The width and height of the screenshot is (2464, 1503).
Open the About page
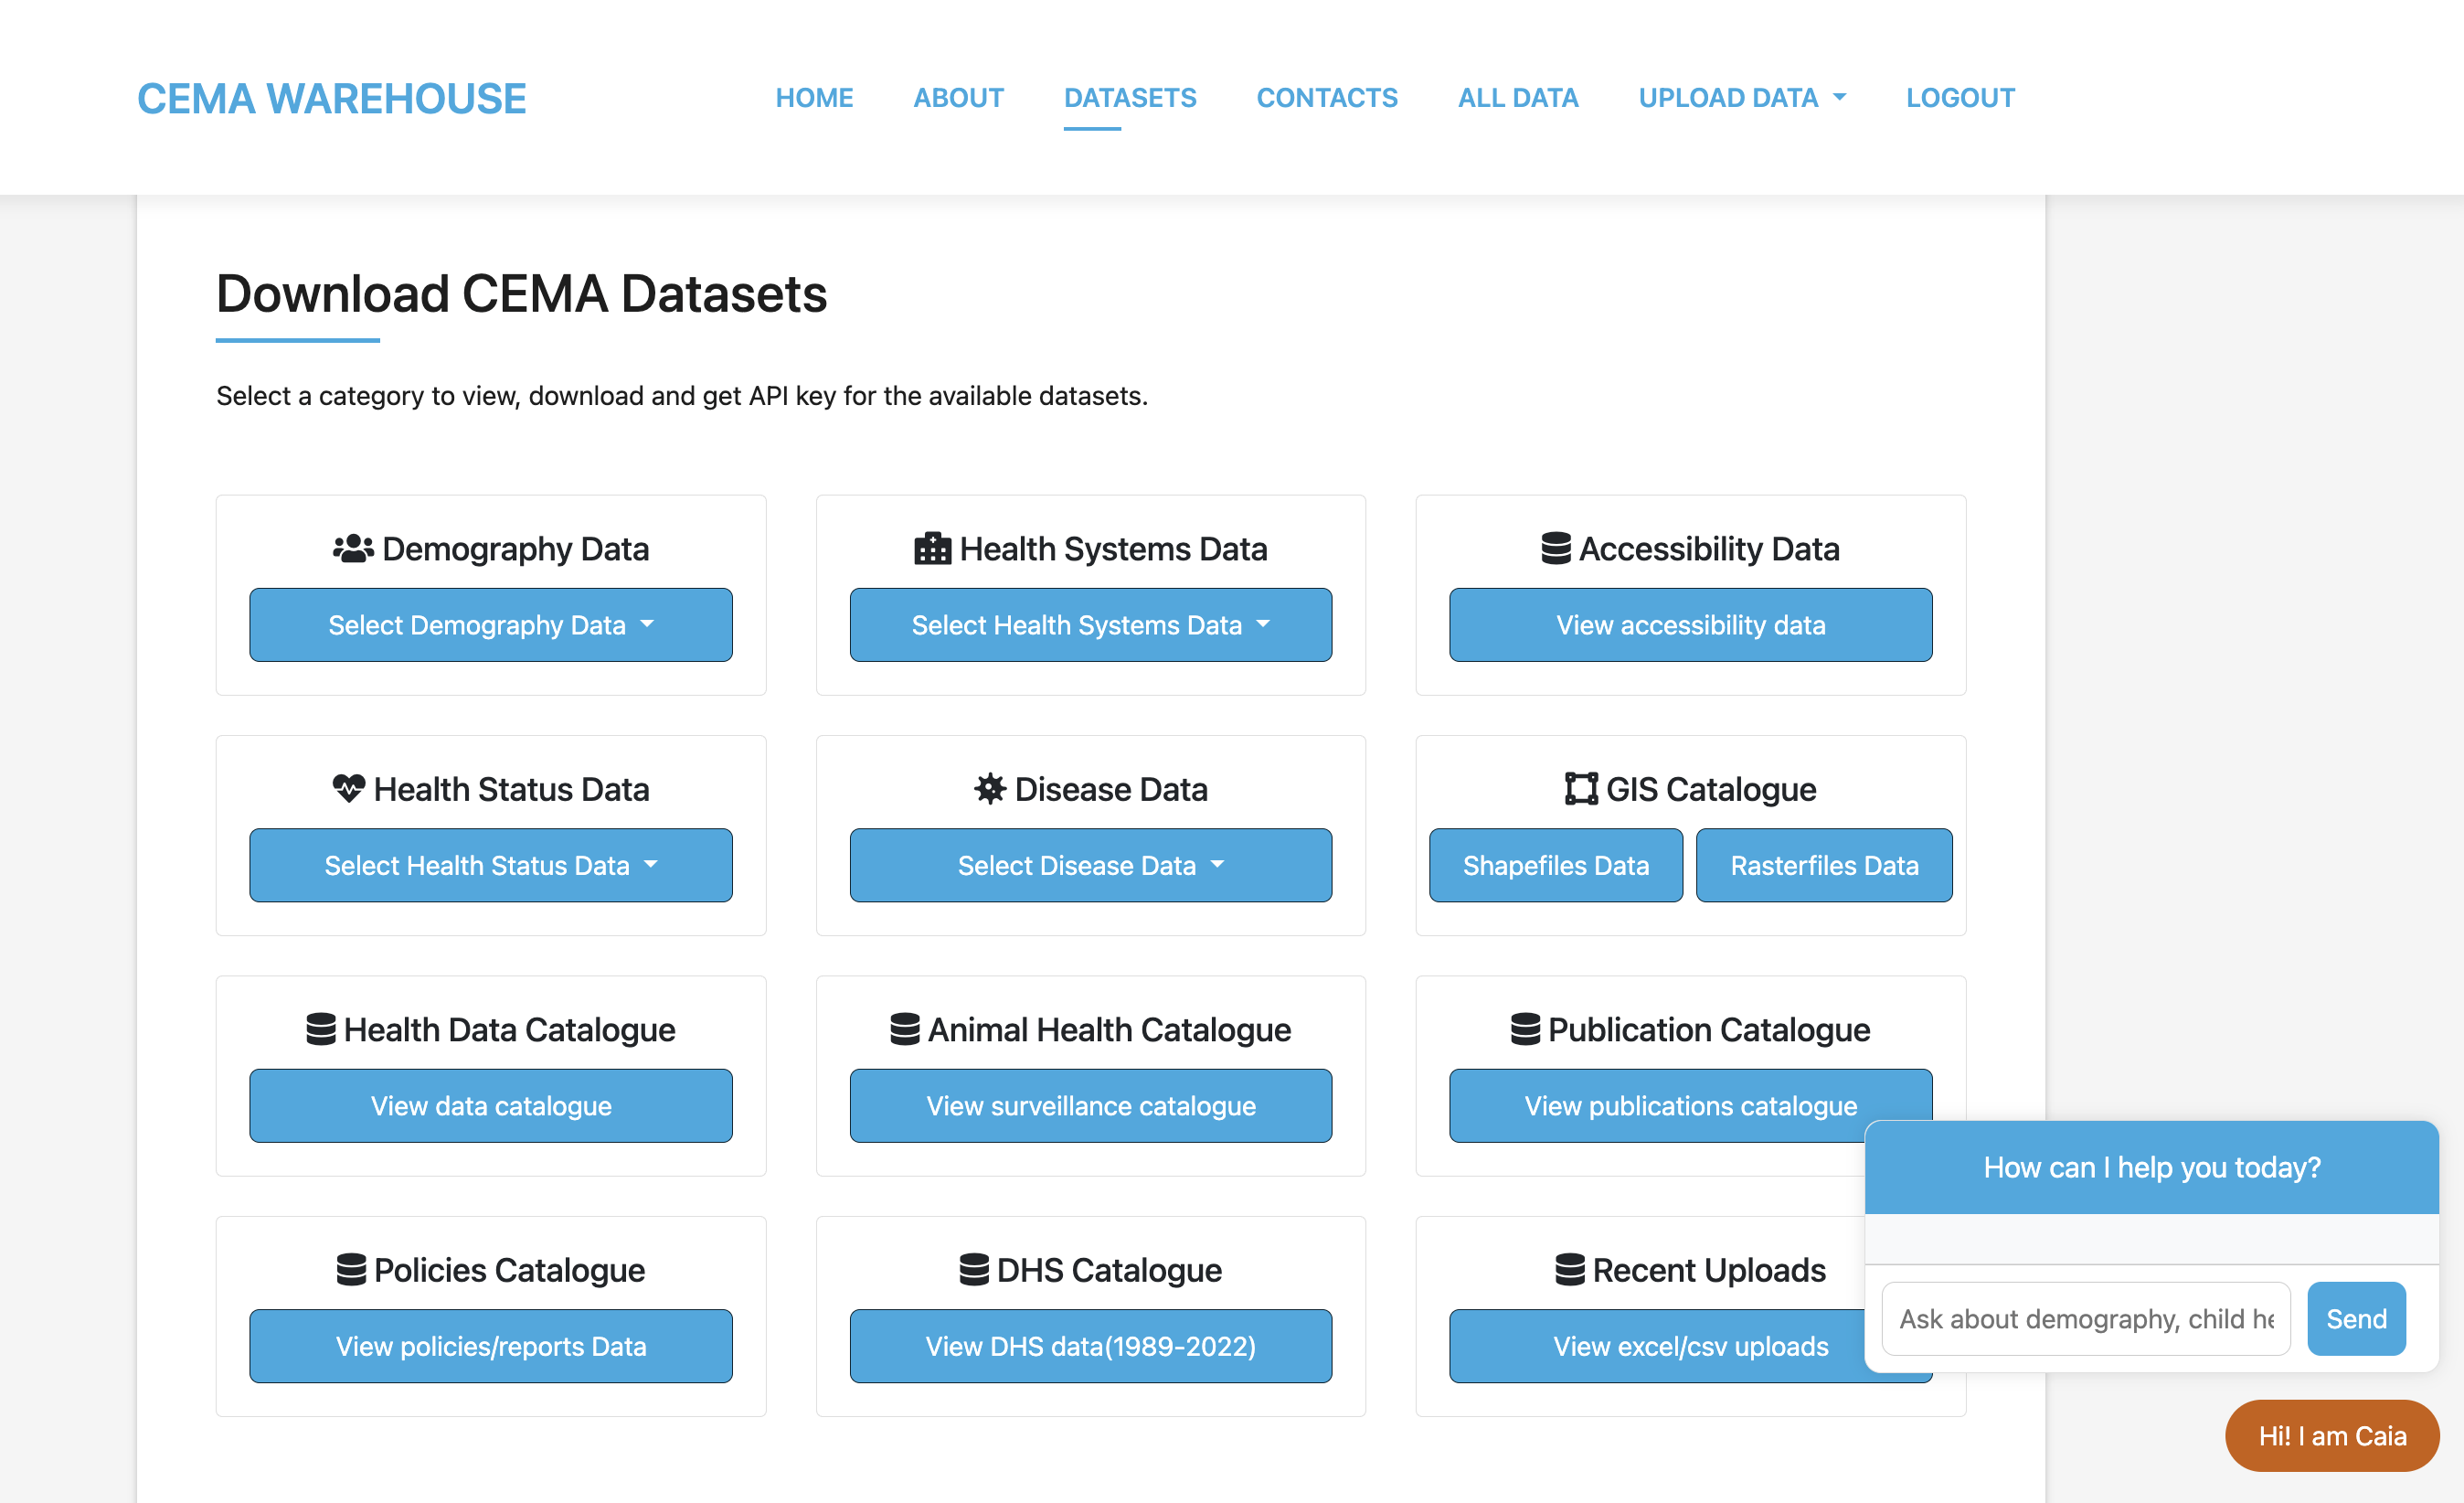pos(958,97)
